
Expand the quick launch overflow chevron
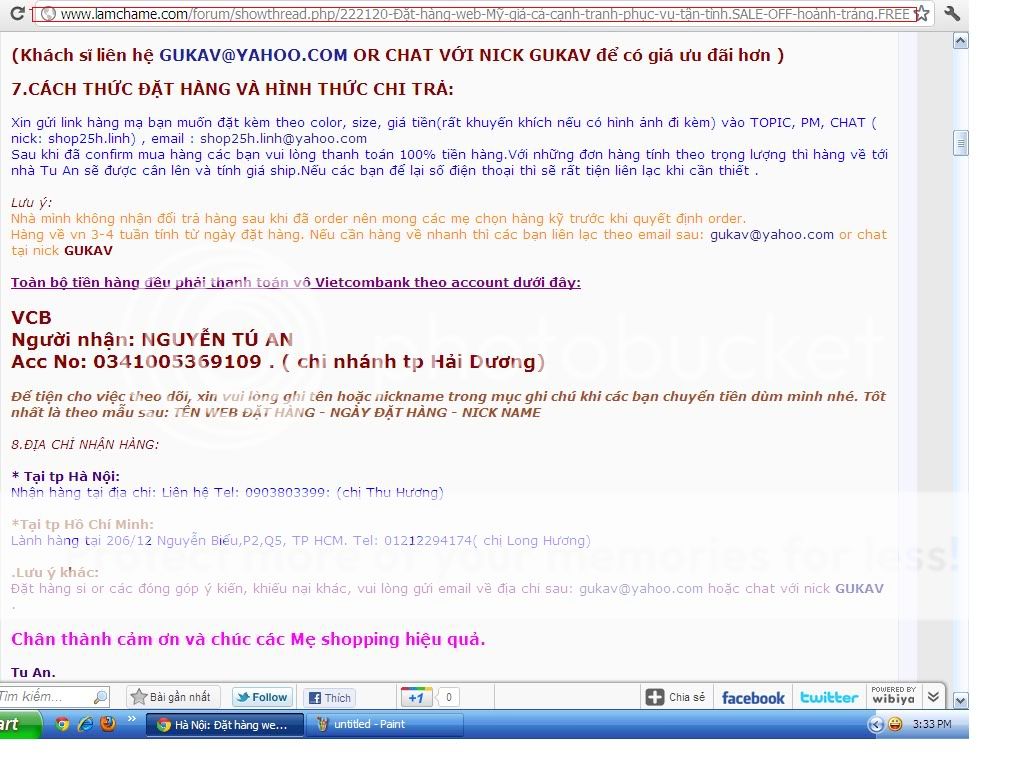click(132, 719)
